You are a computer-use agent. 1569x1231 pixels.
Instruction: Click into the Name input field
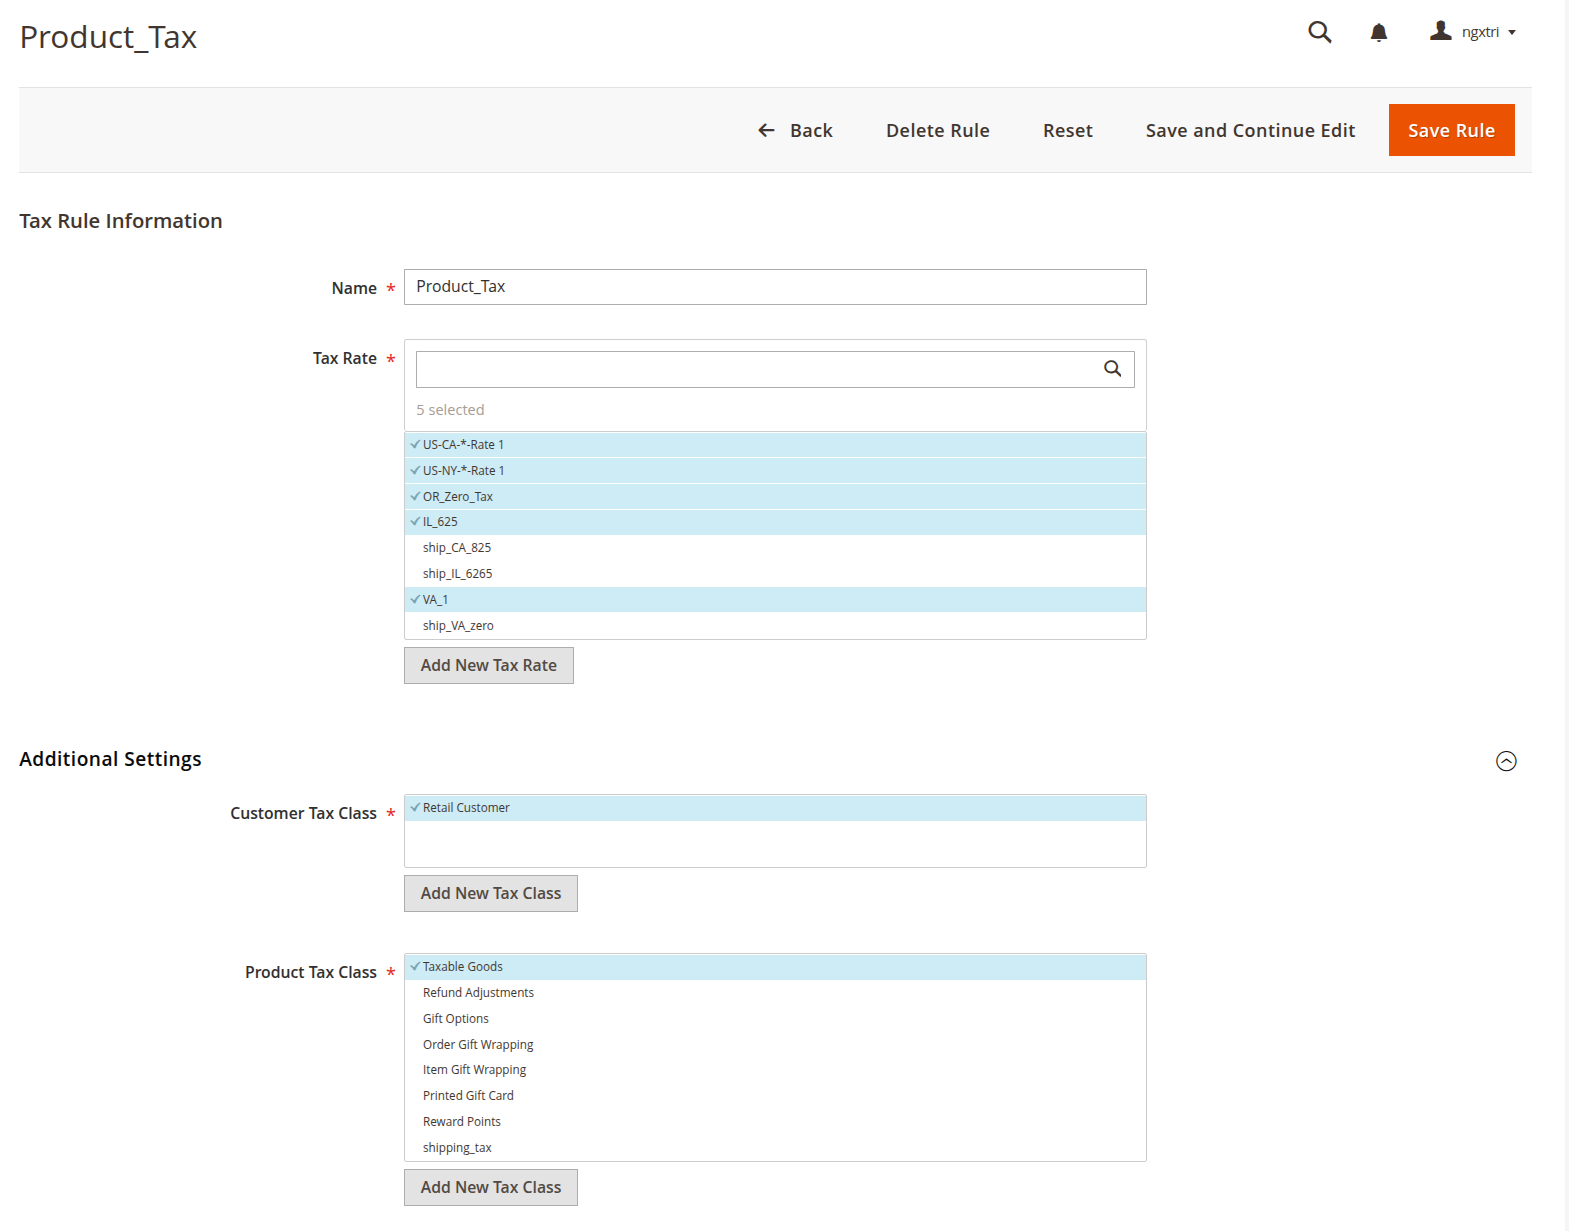774,287
